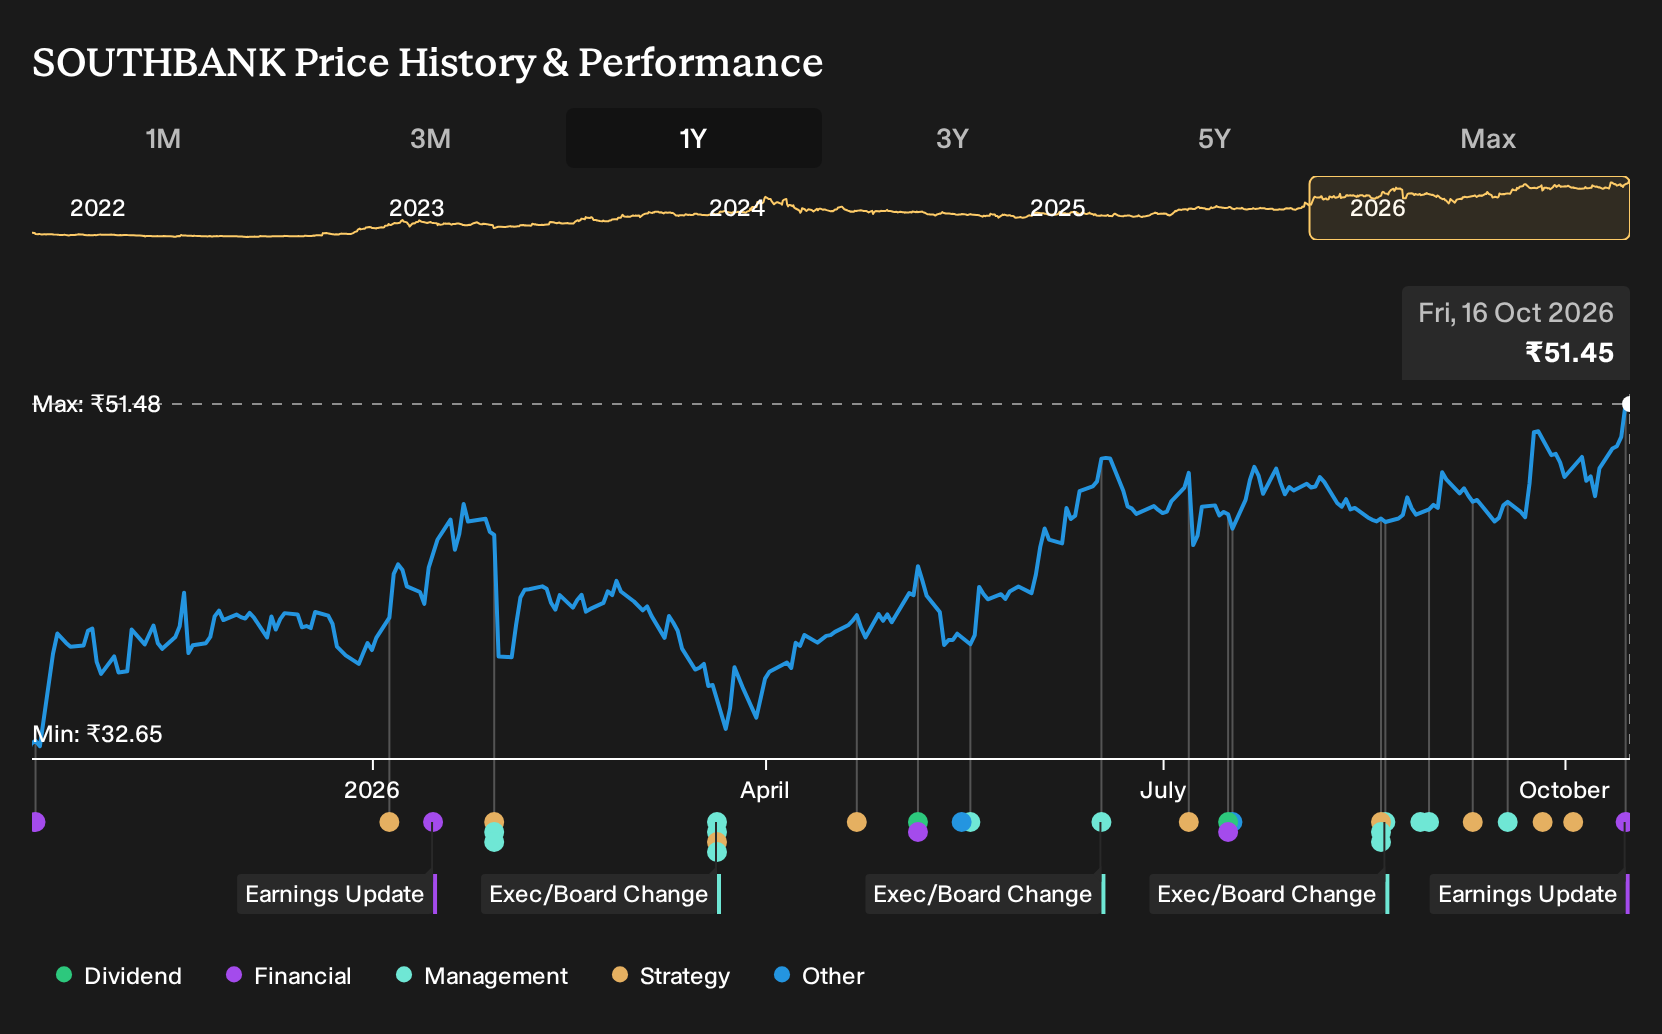Click the highlighted 2026 window in overview chart

point(1469,208)
